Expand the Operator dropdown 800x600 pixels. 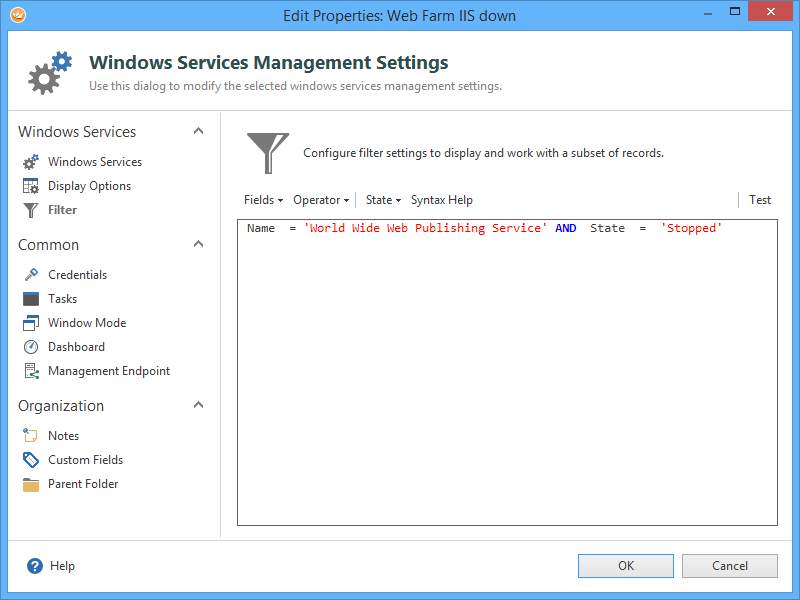(320, 200)
